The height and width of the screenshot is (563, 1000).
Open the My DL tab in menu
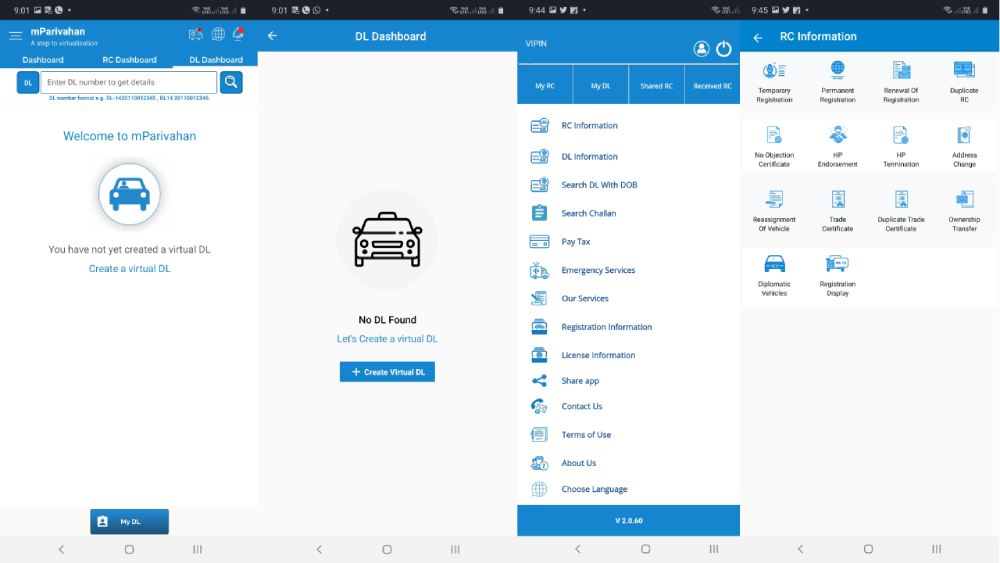coord(600,85)
